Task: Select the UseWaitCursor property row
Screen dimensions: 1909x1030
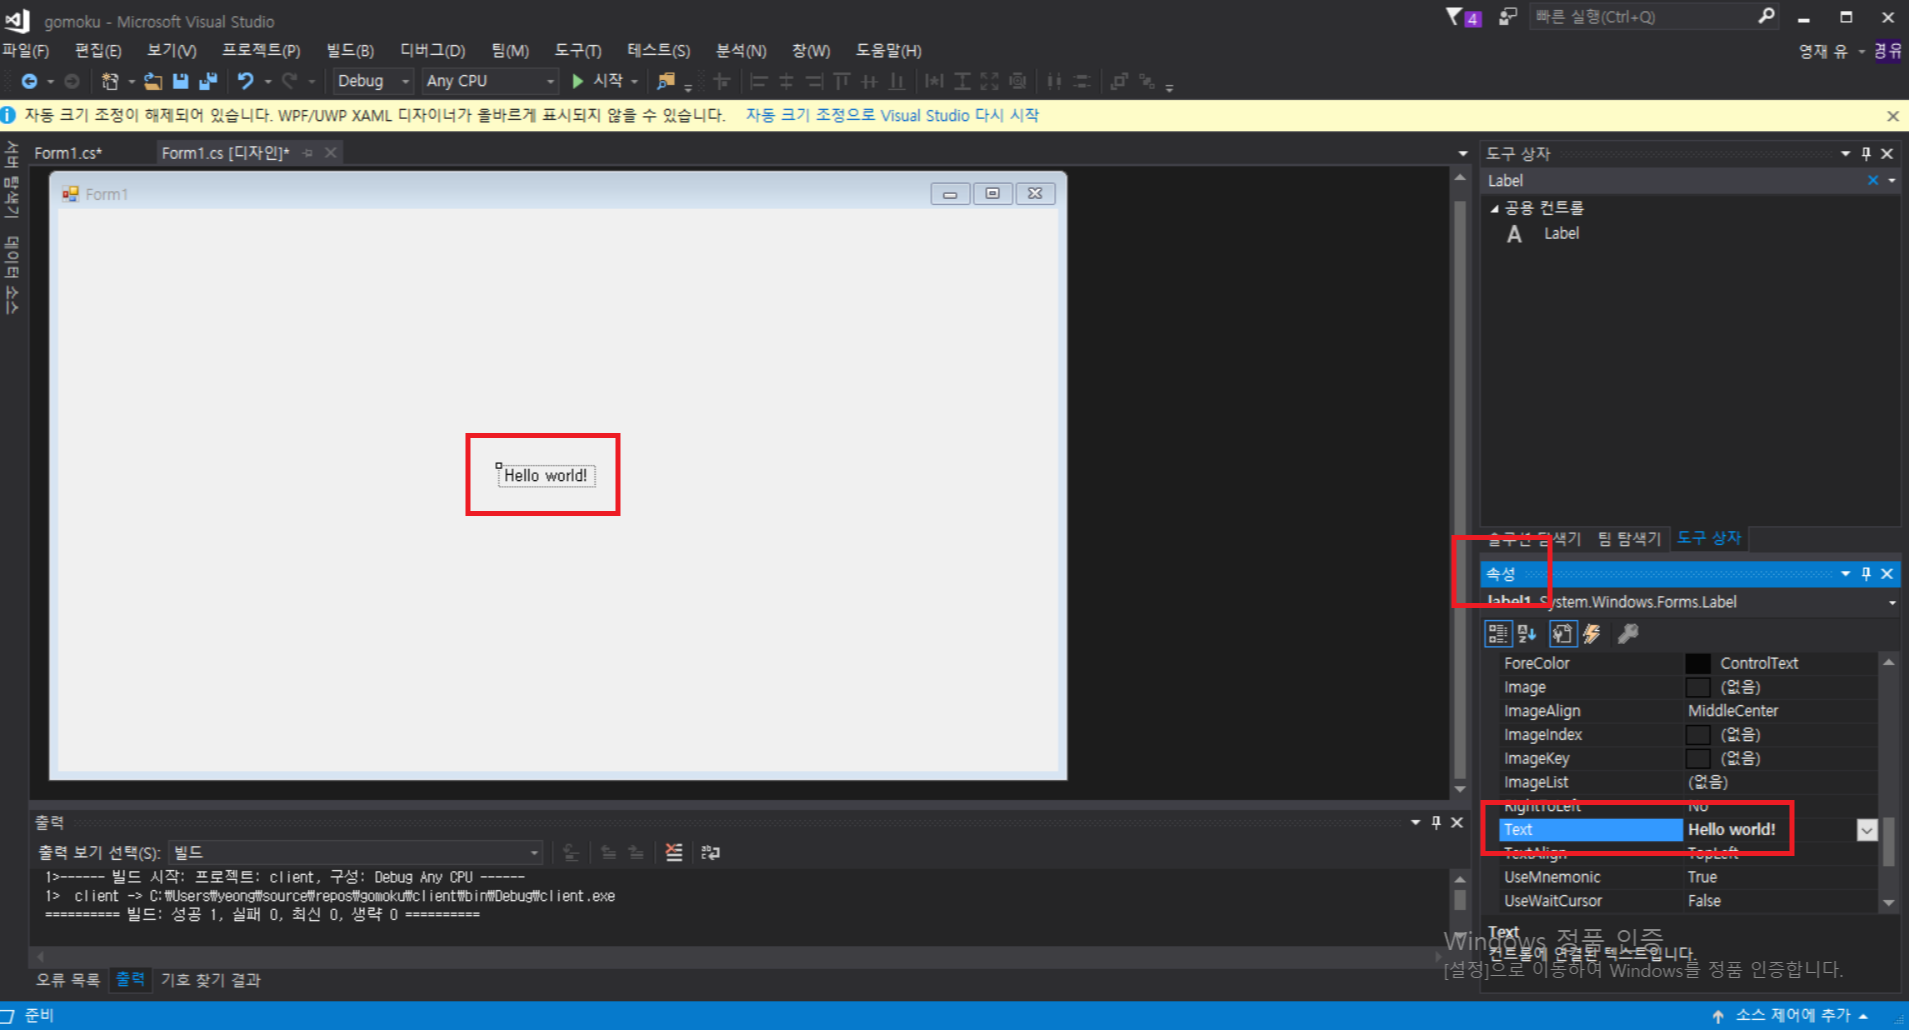Action: click(1688, 901)
